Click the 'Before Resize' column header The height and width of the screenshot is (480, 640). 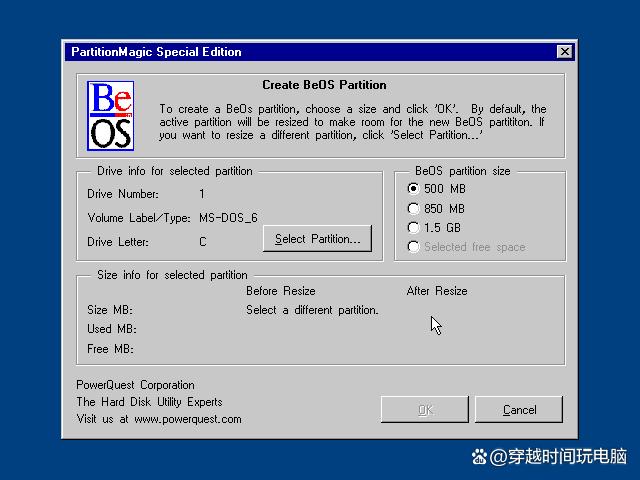(x=281, y=291)
